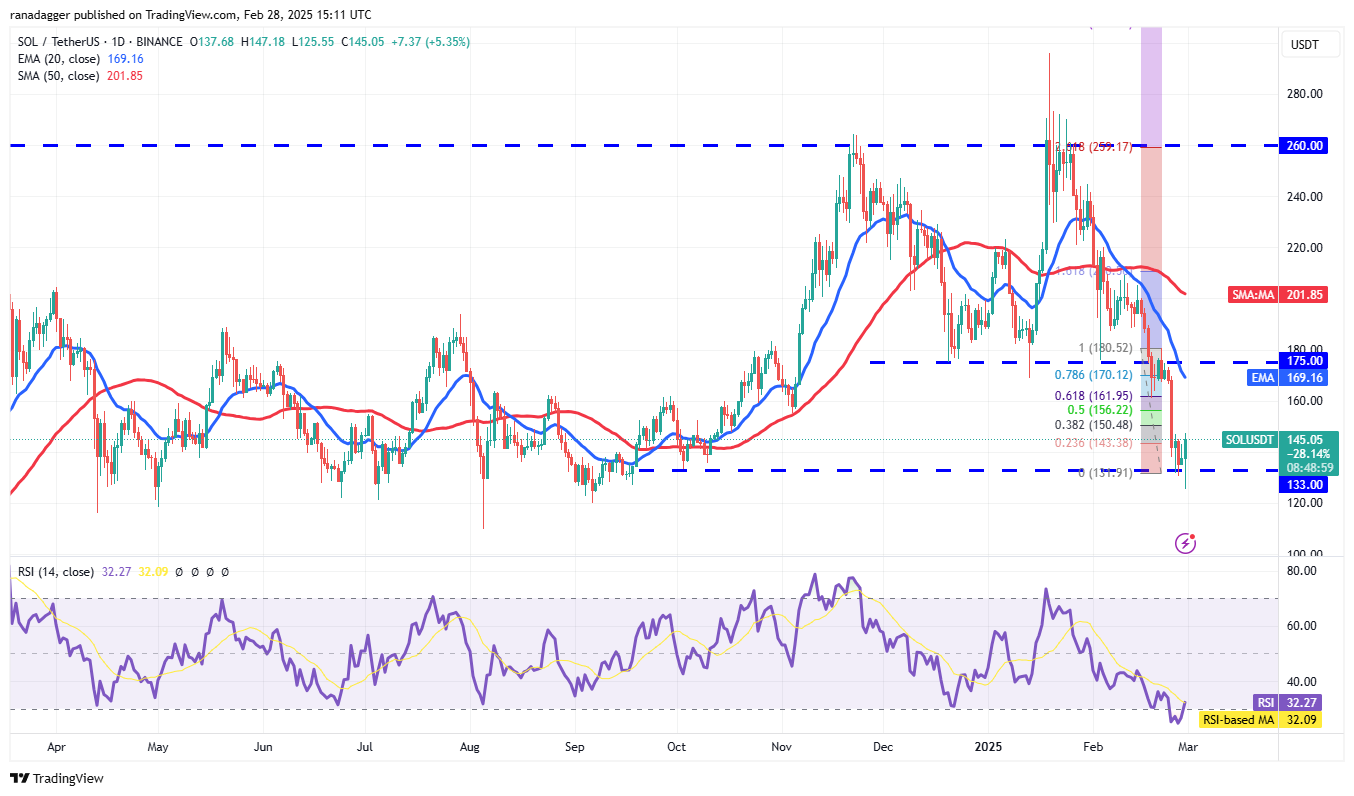Click the 175.00 dashed support level label
Image resolution: width=1354 pixels, height=796 pixels.
tap(1302, 361)
